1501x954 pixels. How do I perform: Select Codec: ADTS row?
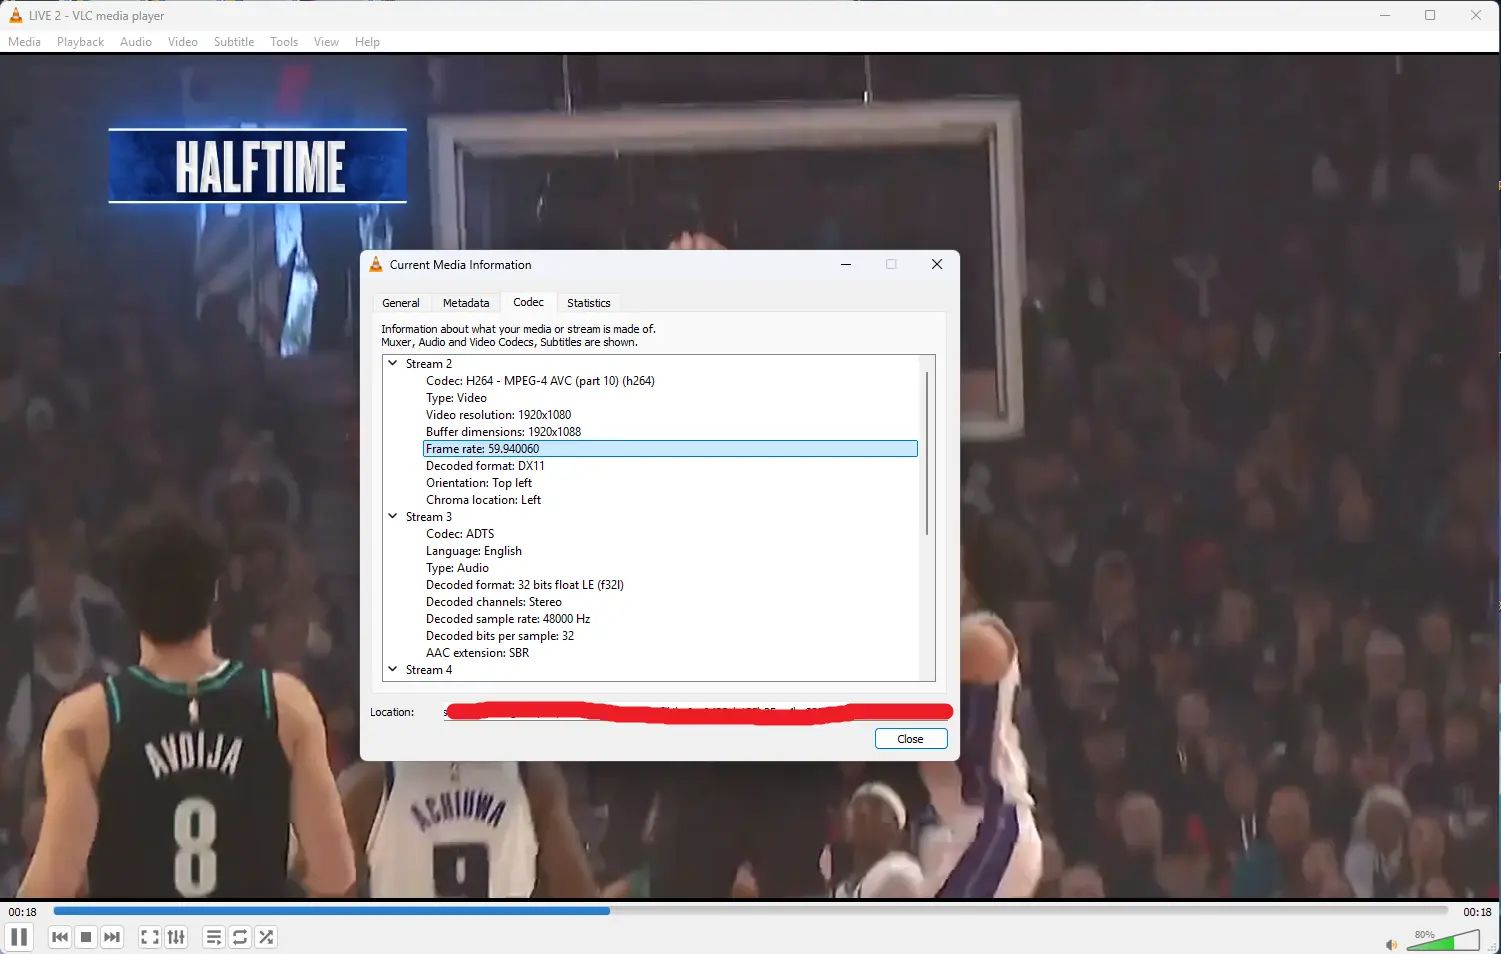(670, 534)
